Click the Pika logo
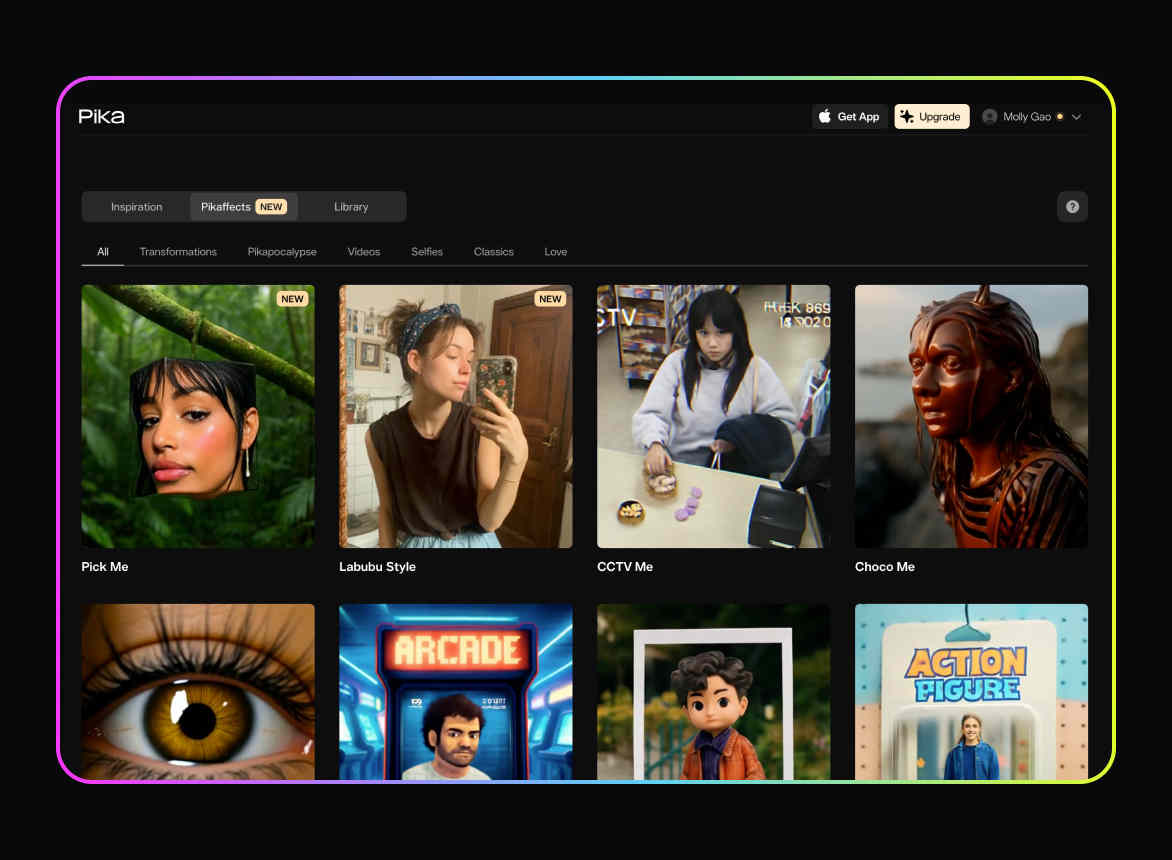 (x=101, y=116)
